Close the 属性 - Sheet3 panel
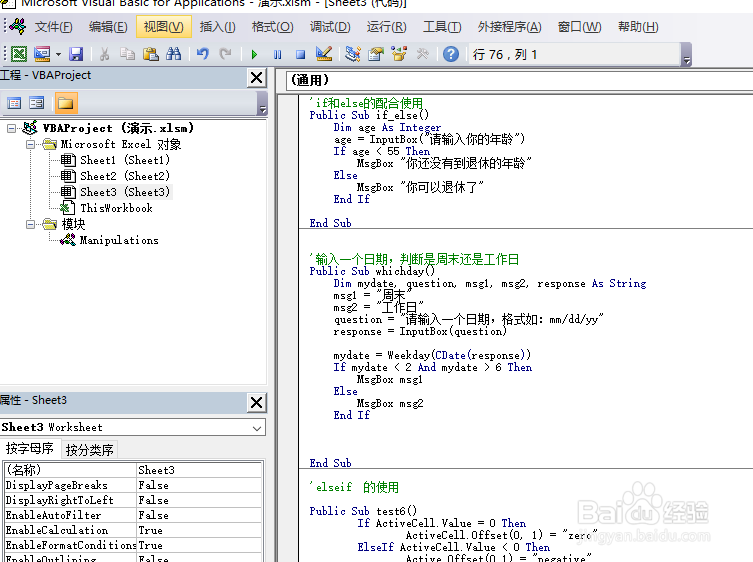 click(x=256, y=402)
